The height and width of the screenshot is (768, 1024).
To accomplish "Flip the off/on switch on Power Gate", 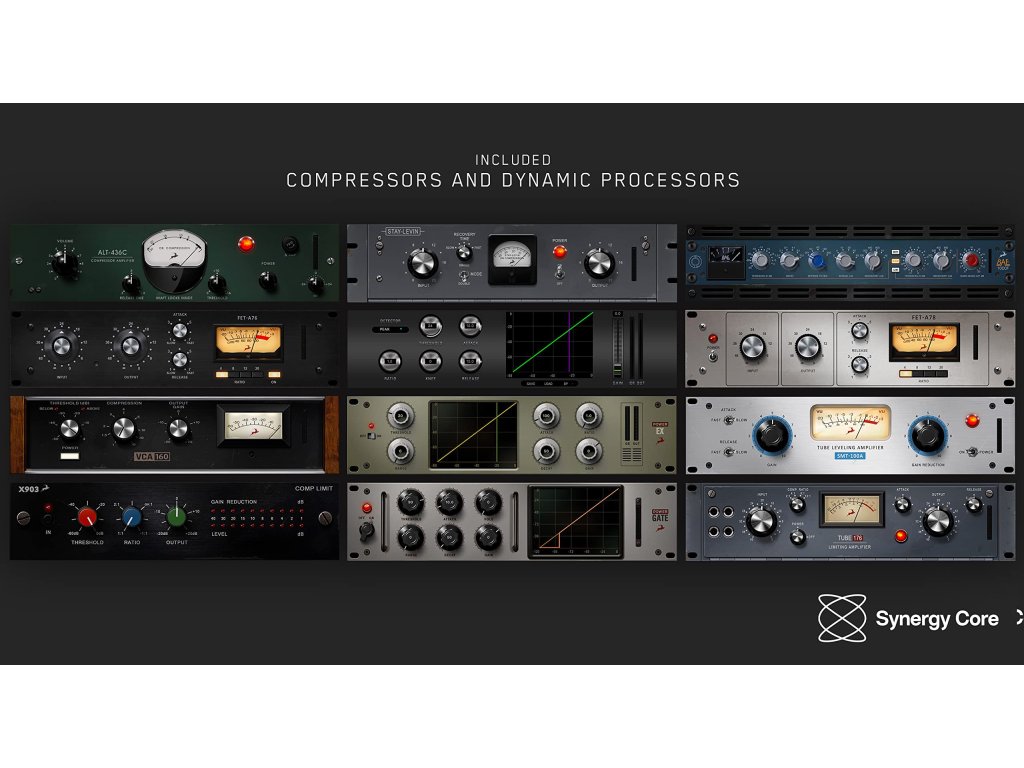I will [x=368, y=531].
